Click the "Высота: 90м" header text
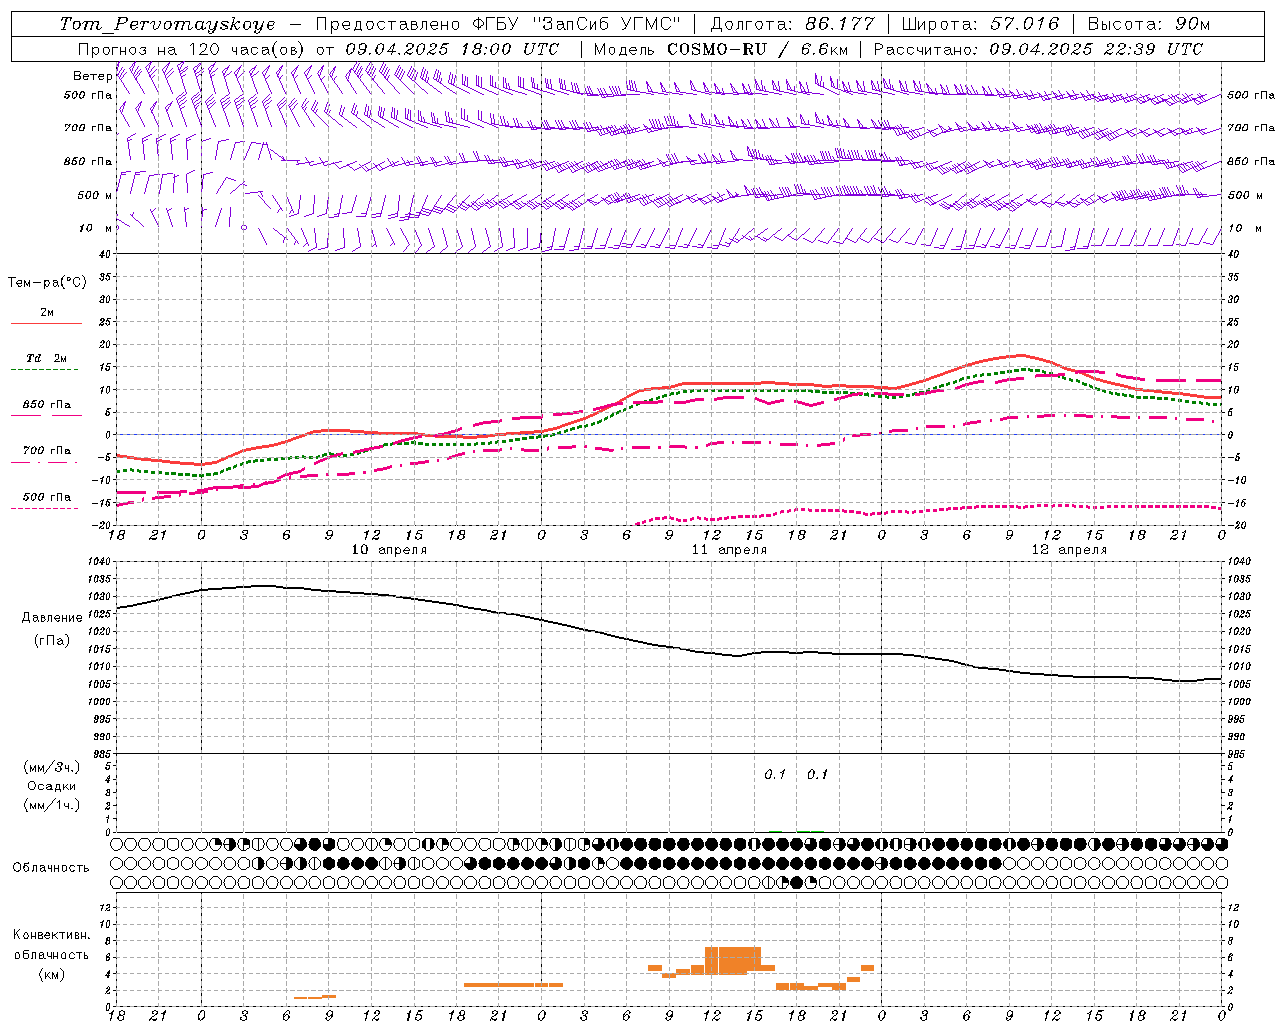Screen dimensions: 1280x1024 tap(1149, 24)
